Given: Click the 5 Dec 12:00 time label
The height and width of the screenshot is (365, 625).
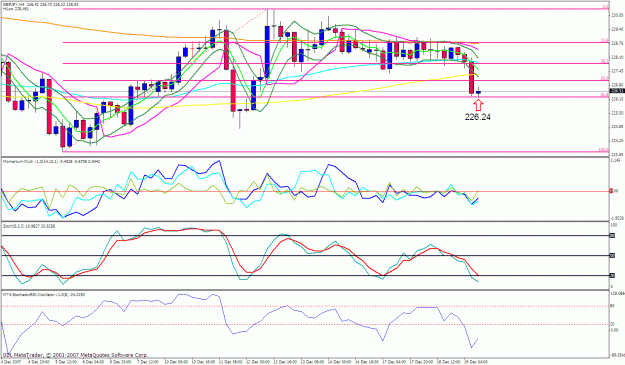Looking at the screenshot, I should pos(66,362).
